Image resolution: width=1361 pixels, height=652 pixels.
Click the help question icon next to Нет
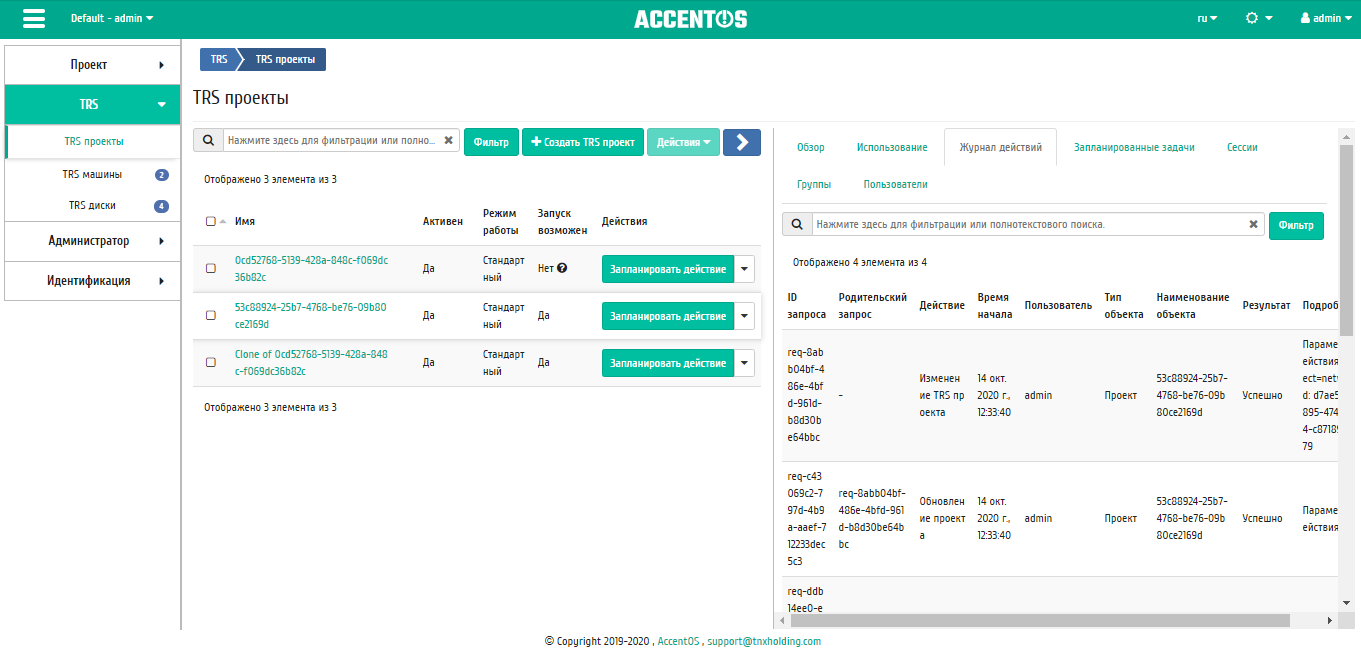point(563,268)
